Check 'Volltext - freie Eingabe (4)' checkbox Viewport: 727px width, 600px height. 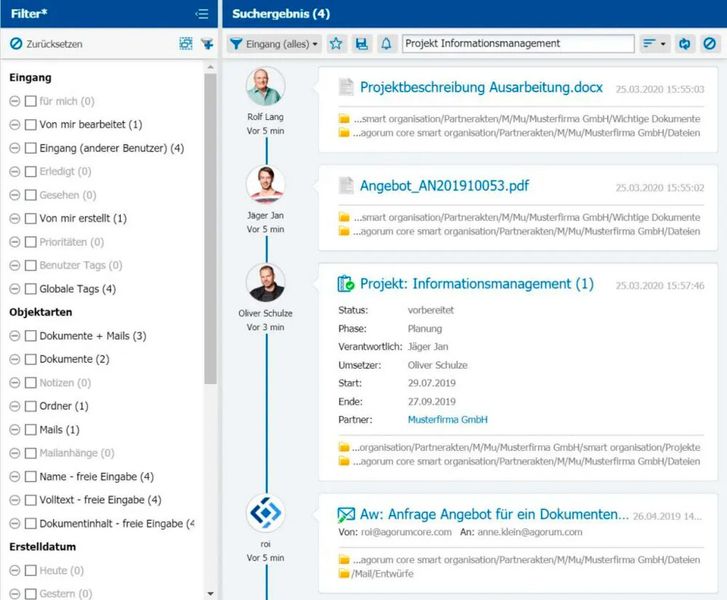[x=31, y=500]
